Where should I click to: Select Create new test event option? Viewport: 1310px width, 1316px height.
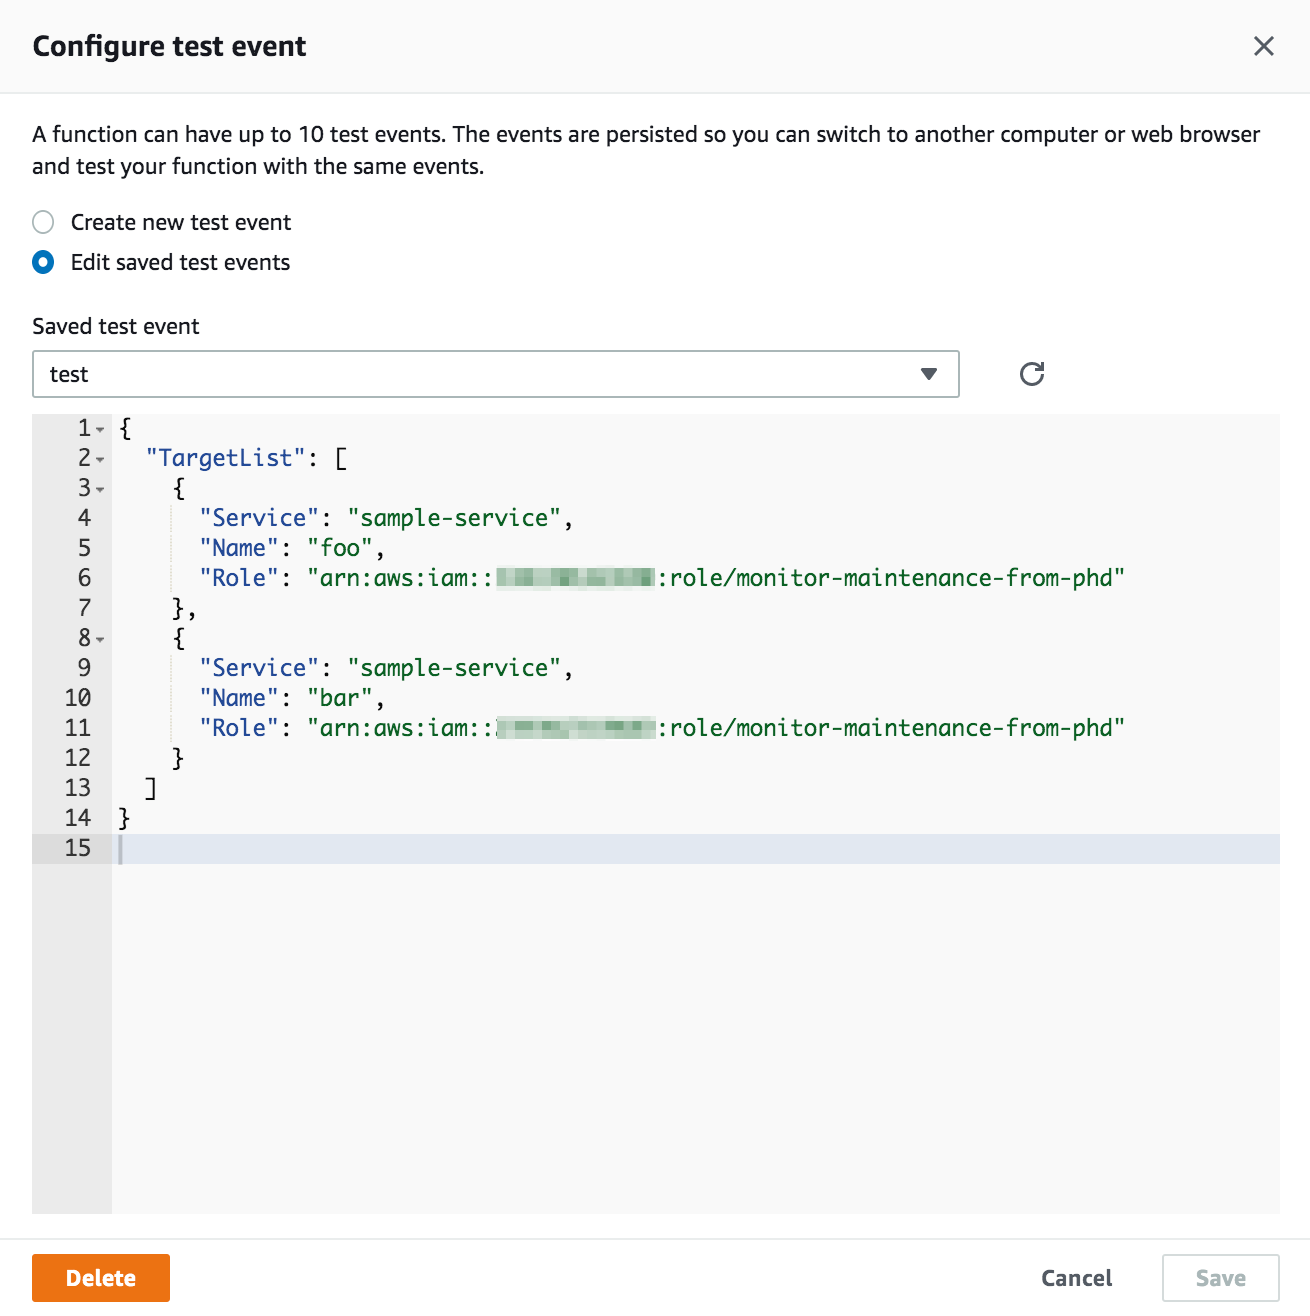pos(43,222)
